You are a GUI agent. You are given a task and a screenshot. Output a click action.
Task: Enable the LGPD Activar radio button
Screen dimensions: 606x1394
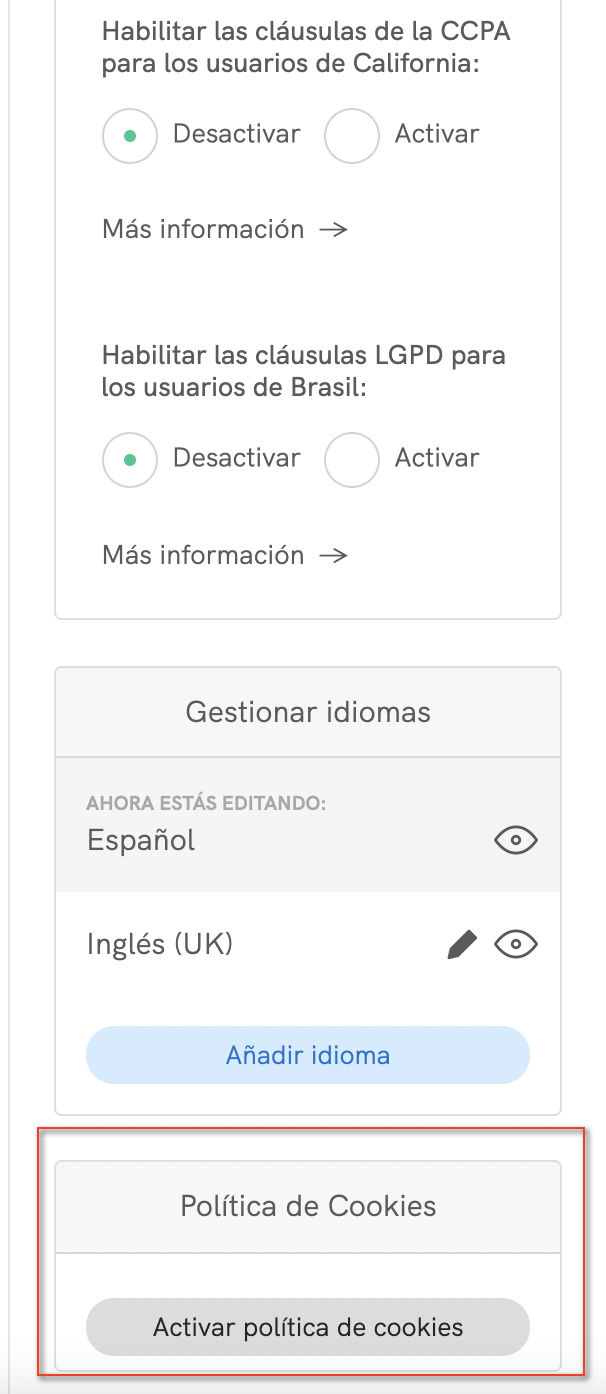[x=352, y=460]
